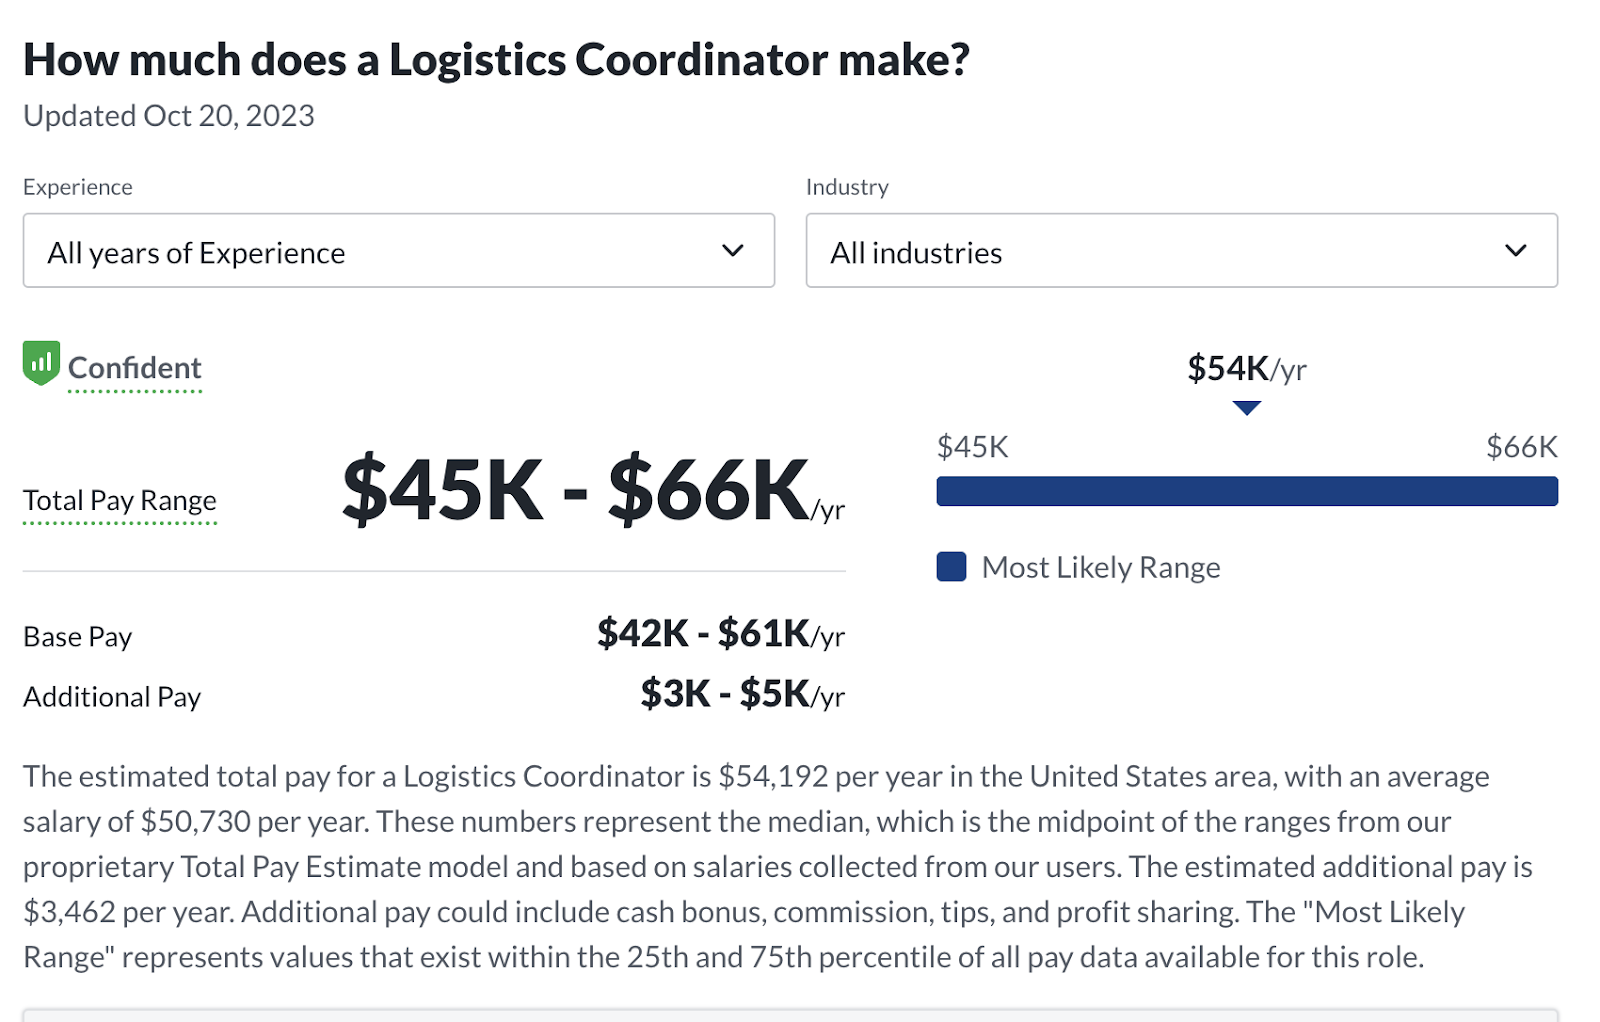Click the Base Pay row label

pyautogui.click(x=78, y=637)
